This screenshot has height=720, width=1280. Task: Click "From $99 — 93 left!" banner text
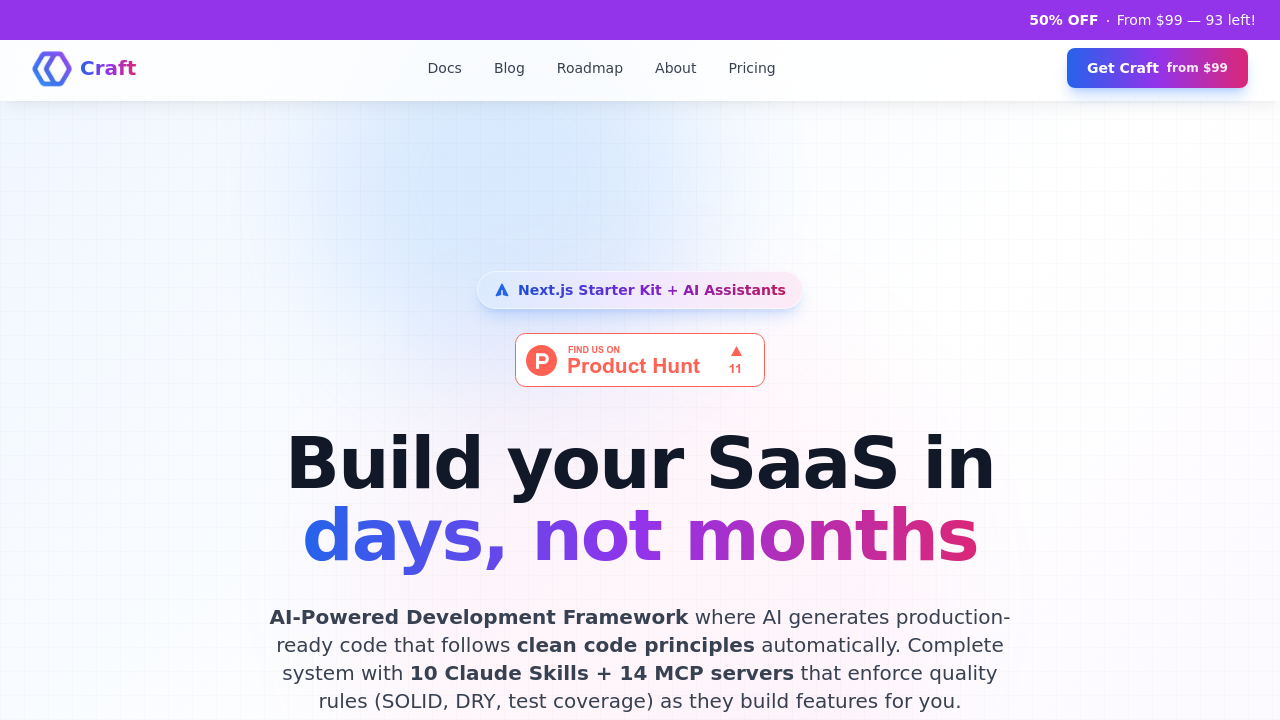pyautogui.click(x=1185, y=20)
